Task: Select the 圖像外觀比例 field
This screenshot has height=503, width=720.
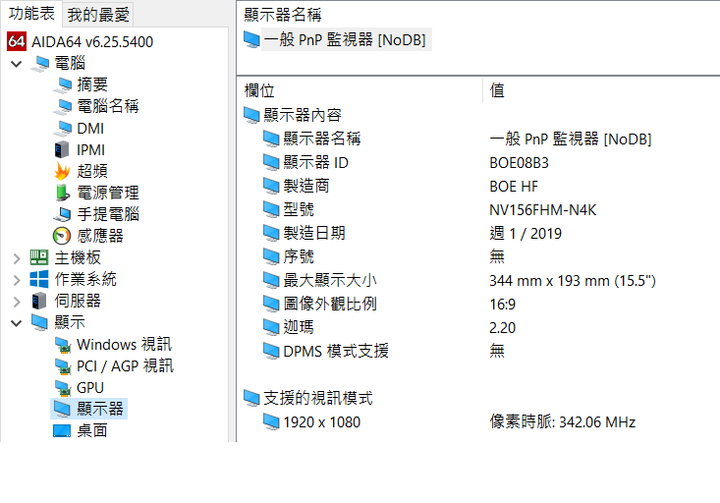Action: (330, 303)
